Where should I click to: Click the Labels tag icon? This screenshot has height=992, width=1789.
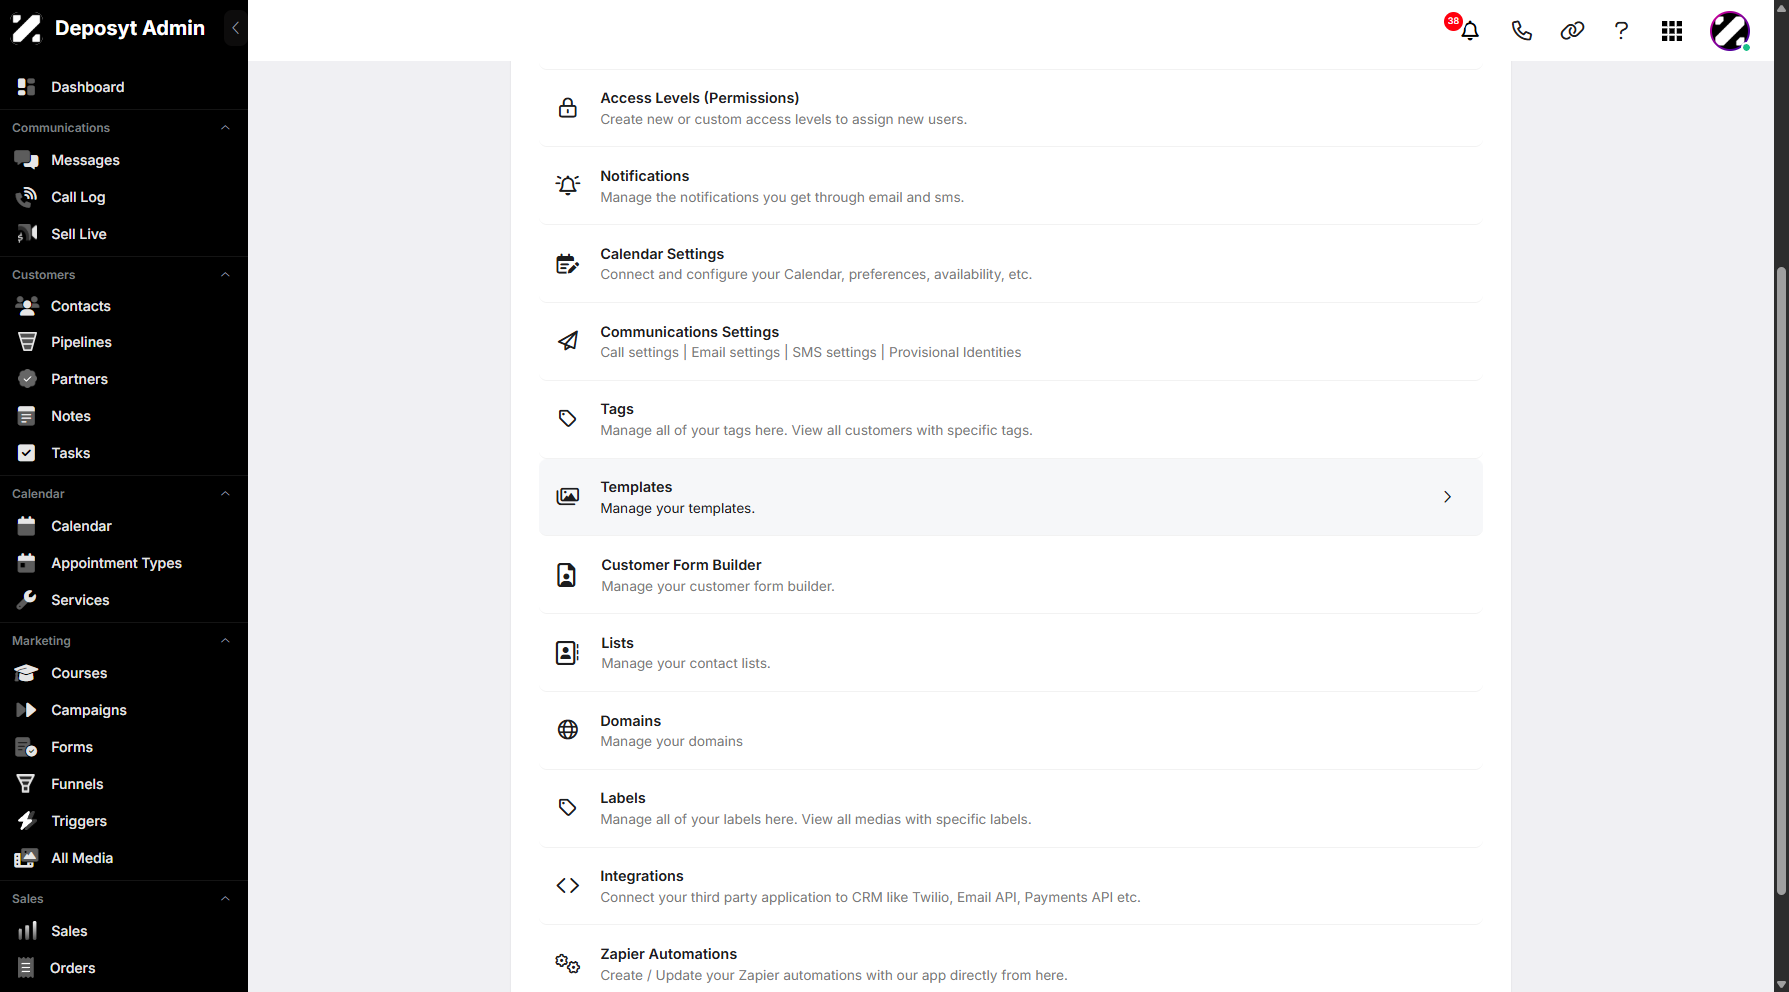tap(568, 808)
